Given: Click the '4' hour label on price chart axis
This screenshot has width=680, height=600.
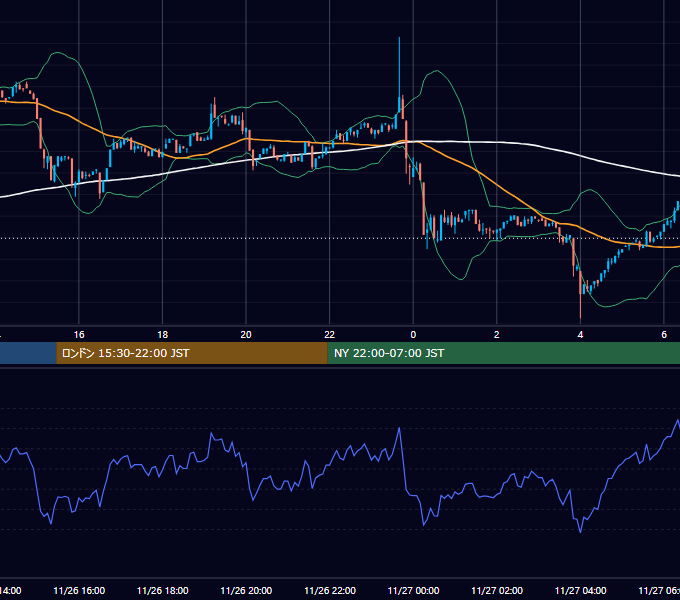Looking at the screenshot, I should (580, 335).
